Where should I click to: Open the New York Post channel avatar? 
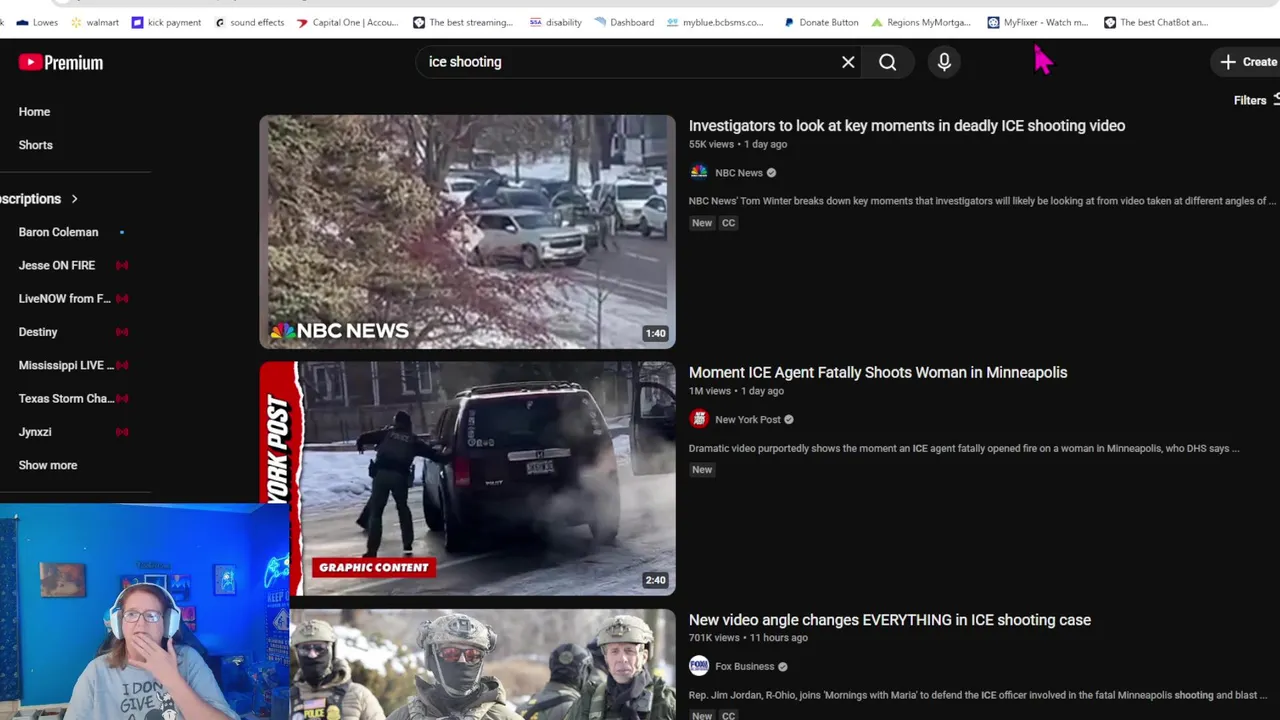pos(698,419)
